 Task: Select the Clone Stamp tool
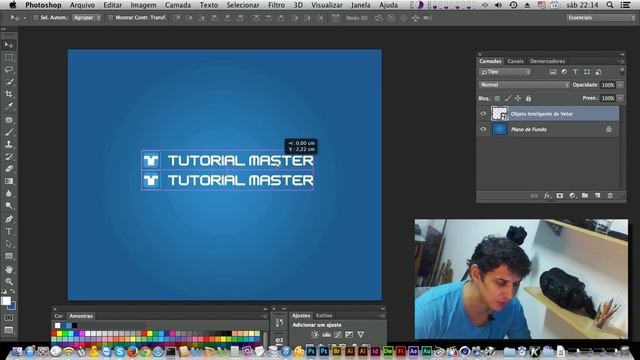pos(9,144)
